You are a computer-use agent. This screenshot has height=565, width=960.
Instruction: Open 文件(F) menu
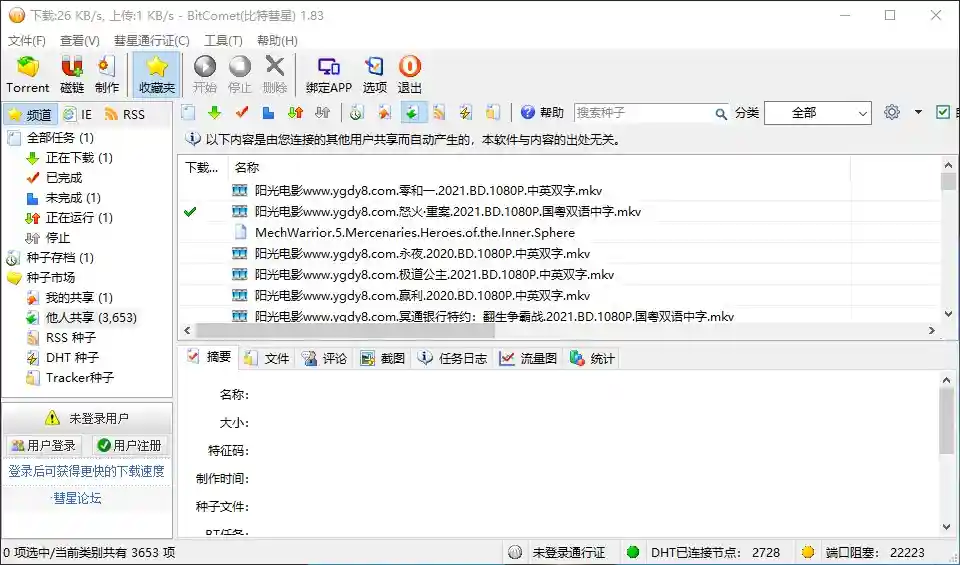tap(26, 40)
